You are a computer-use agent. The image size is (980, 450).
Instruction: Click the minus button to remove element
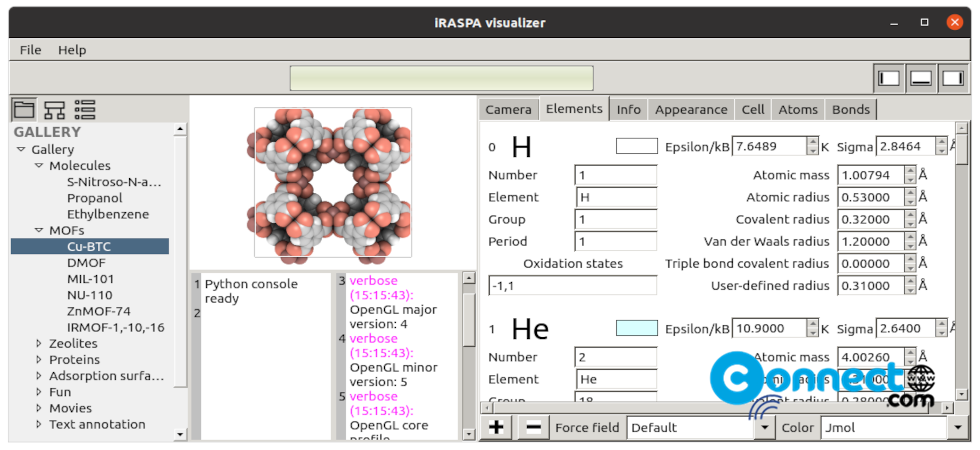click(x=534, y=428)
